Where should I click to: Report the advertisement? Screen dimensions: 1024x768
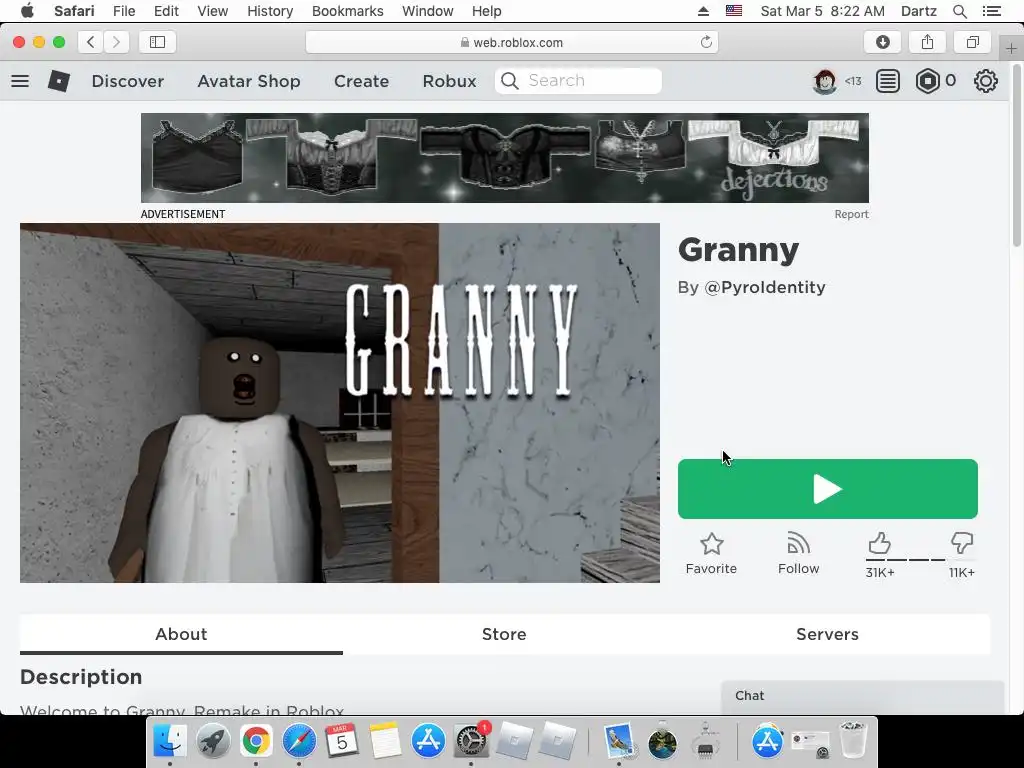coord(851,214)
